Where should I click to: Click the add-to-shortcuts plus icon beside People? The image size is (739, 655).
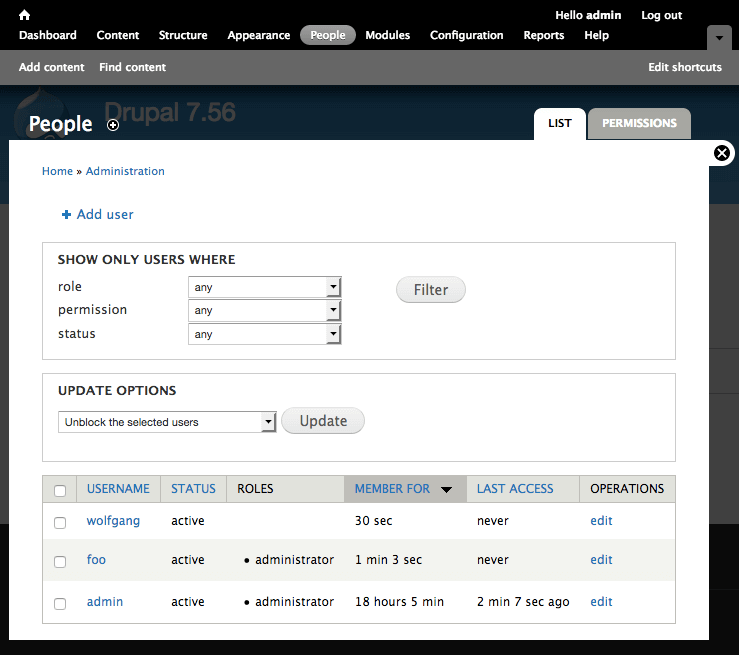pyautogui.click(x=113, y=125)
